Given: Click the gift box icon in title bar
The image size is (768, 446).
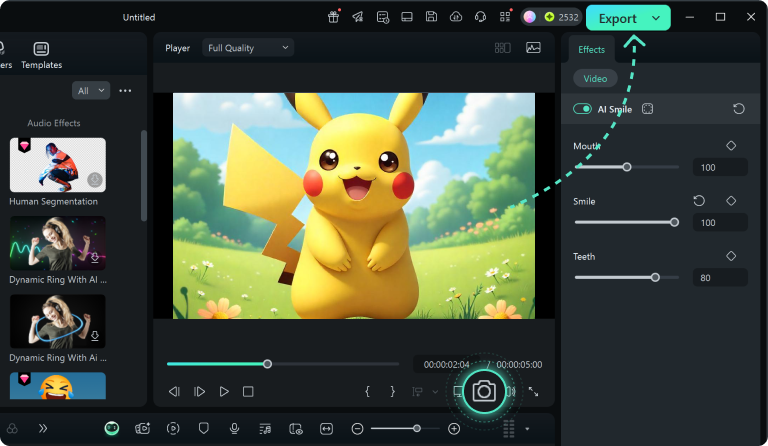Looking at the screenshot, I should pos(334,17).
